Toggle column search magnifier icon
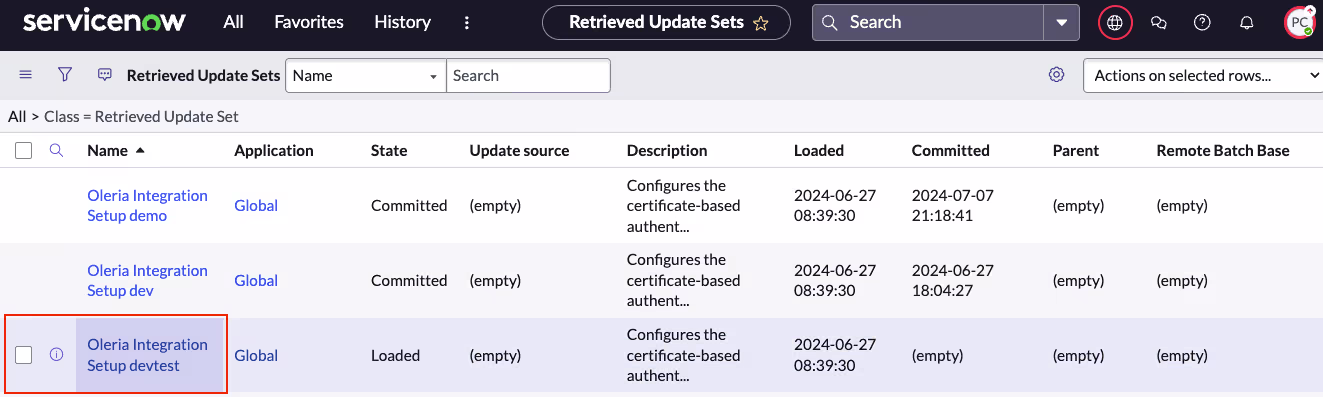This screenshot has width=1323, height=397. [57, 150]
